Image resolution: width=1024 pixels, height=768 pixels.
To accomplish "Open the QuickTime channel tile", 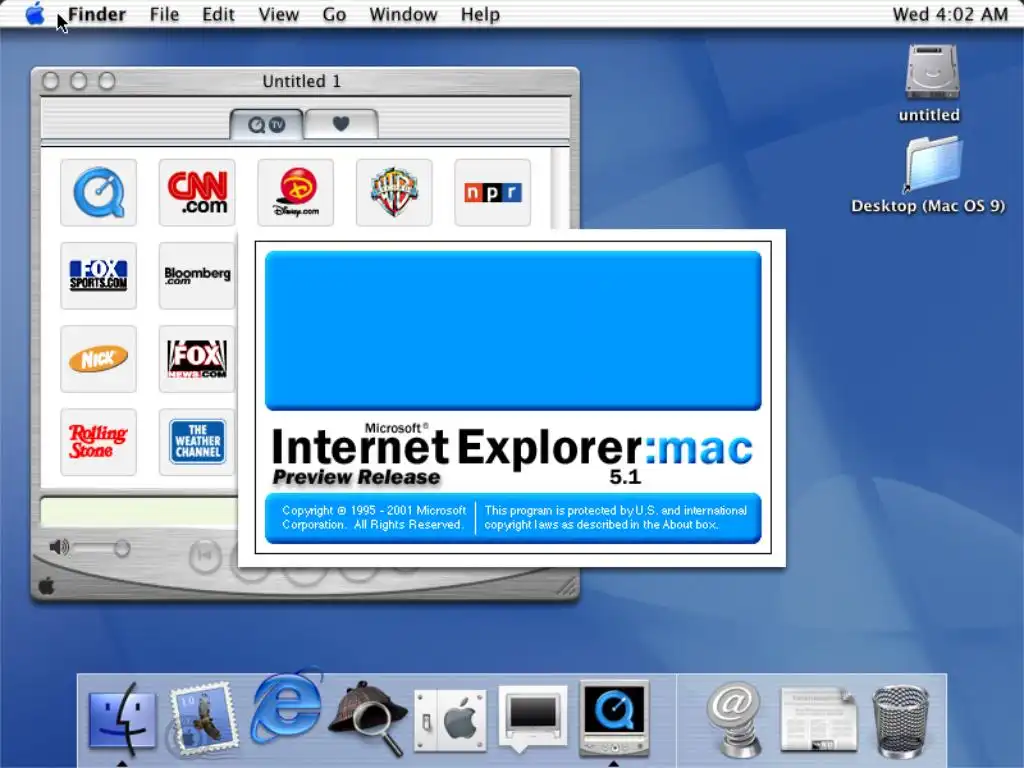I will [99, 193].
